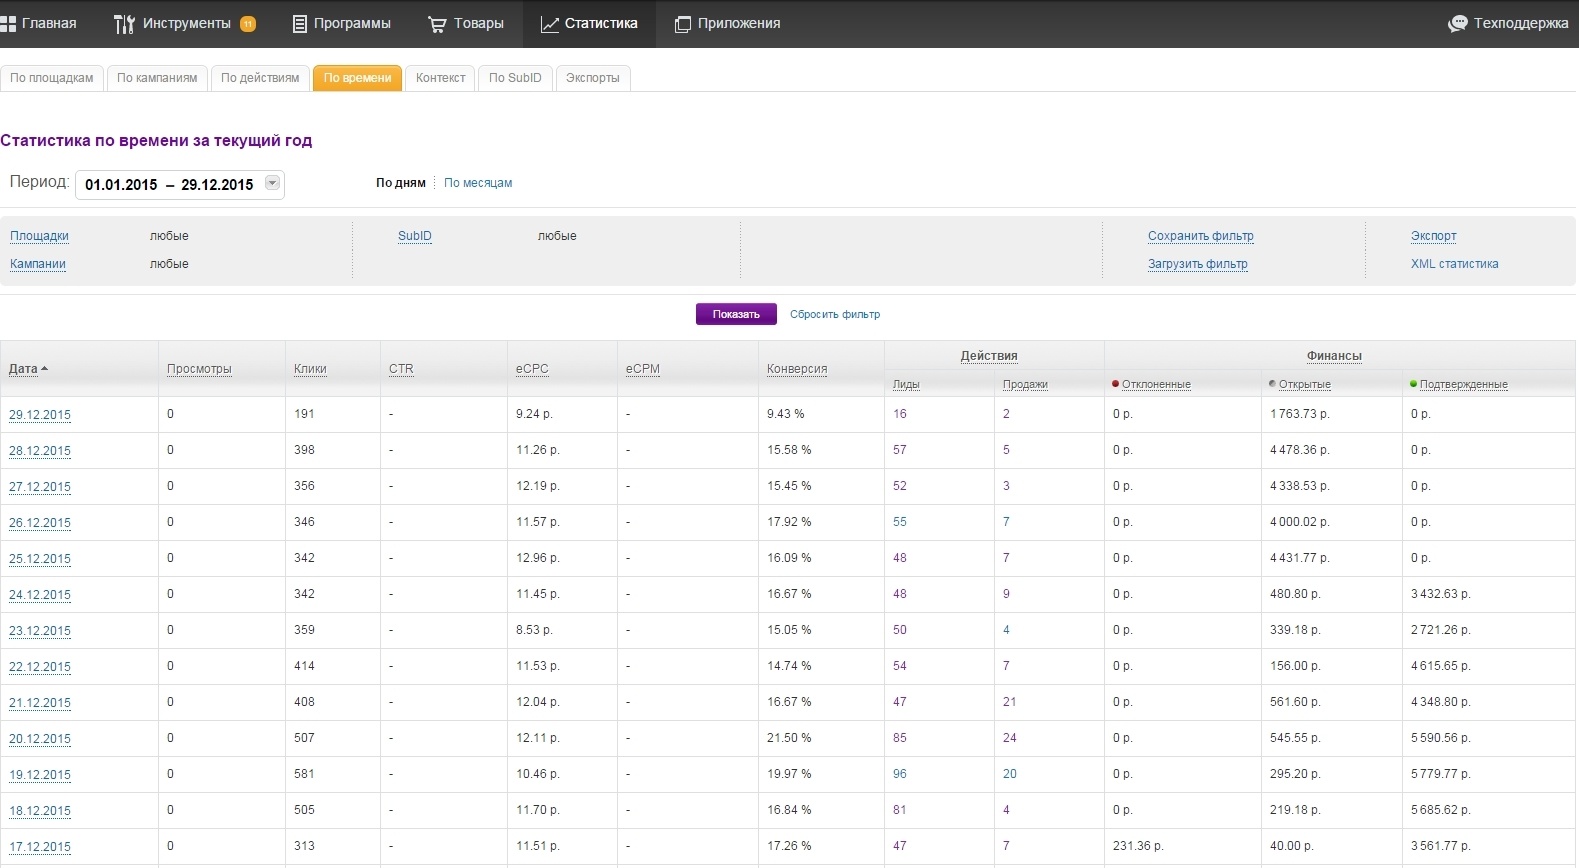Screen dimensions: 1579x868
Task: Open the period date range dropdown arrow
Action: (272, 184)
